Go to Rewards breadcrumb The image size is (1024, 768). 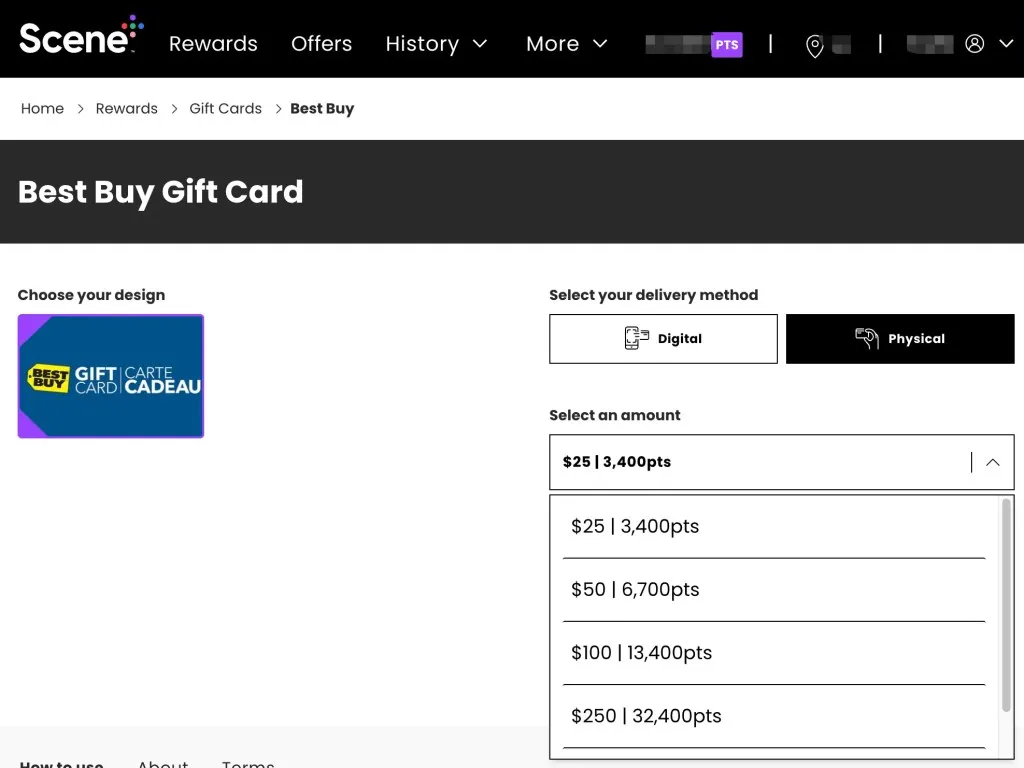[x=127, y=108]
